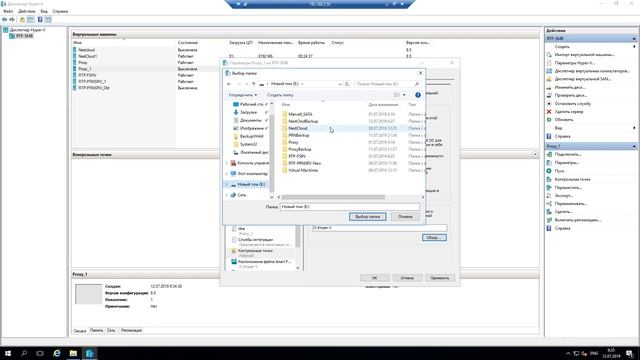Click the Delete icon in Proxy_1 actions
Viewport: 640px width, 360px height.
tap(549, 212)
